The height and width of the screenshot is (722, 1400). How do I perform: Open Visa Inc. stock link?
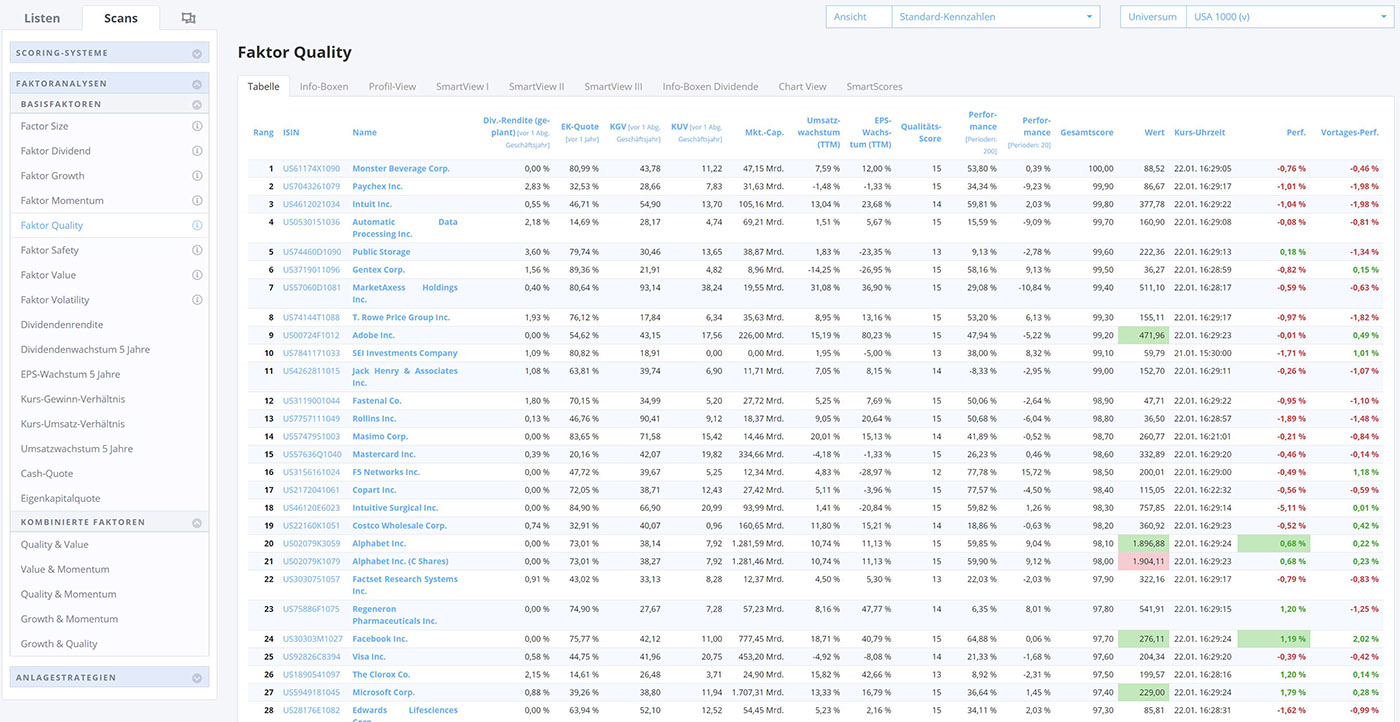tap(369, 657)
